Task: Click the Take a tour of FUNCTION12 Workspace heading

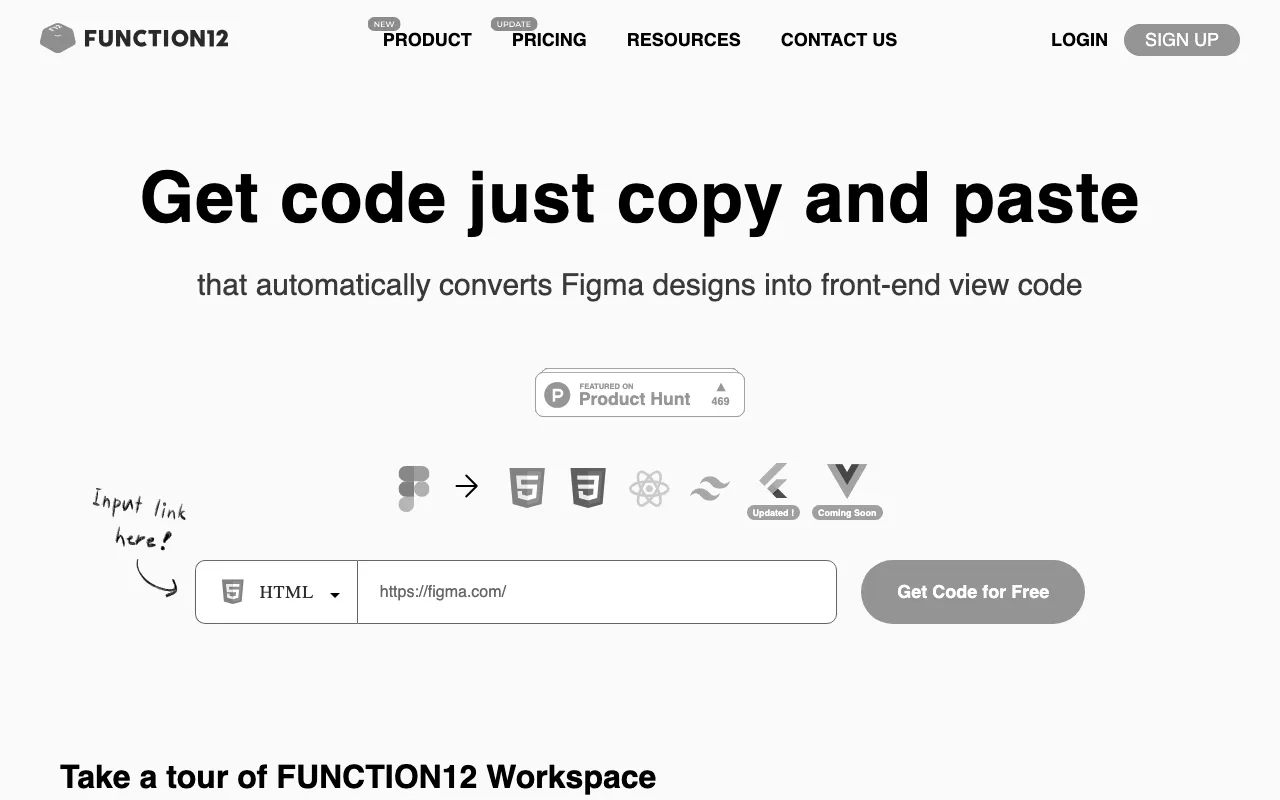Action: (358, 777)
